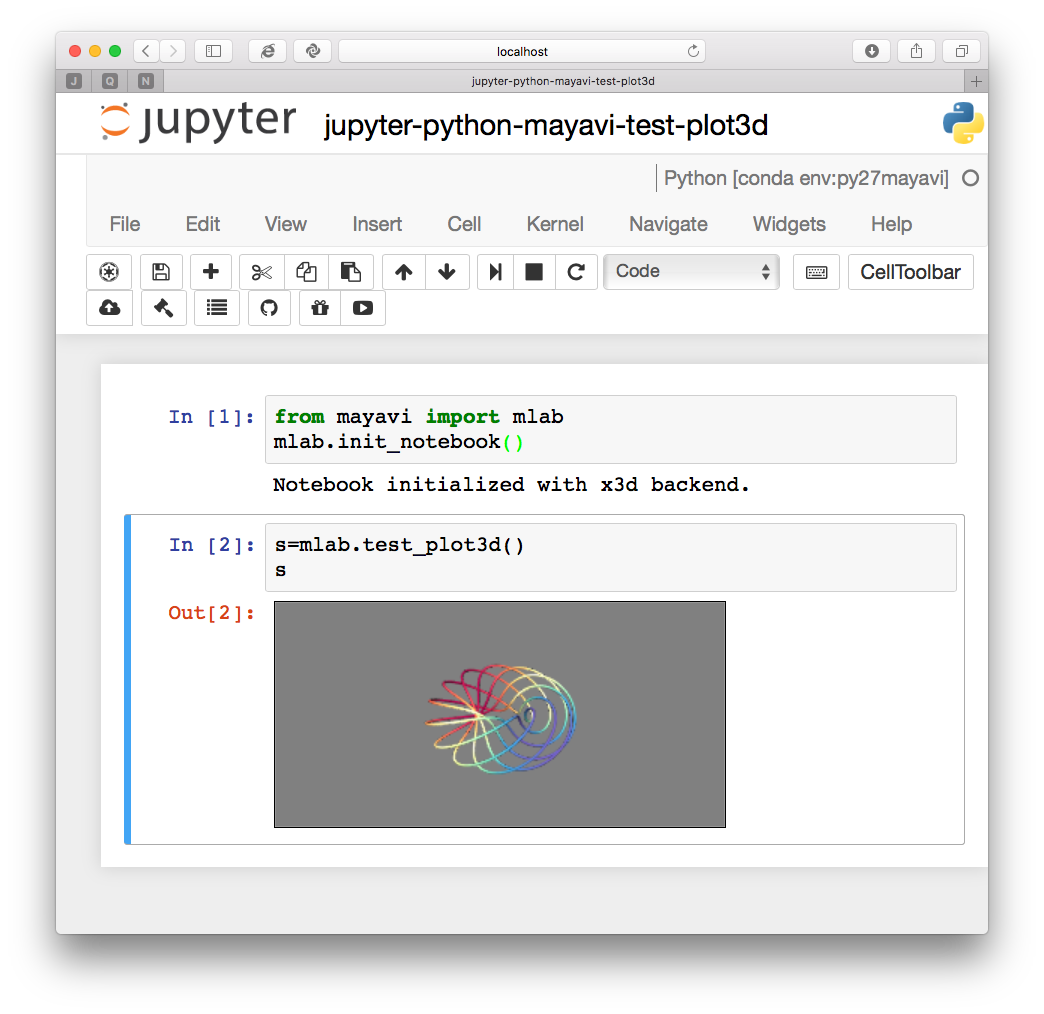Screen dimensions: 1044x1014
Task: Select the pinned tab labeled J
Action: (74, 81)
